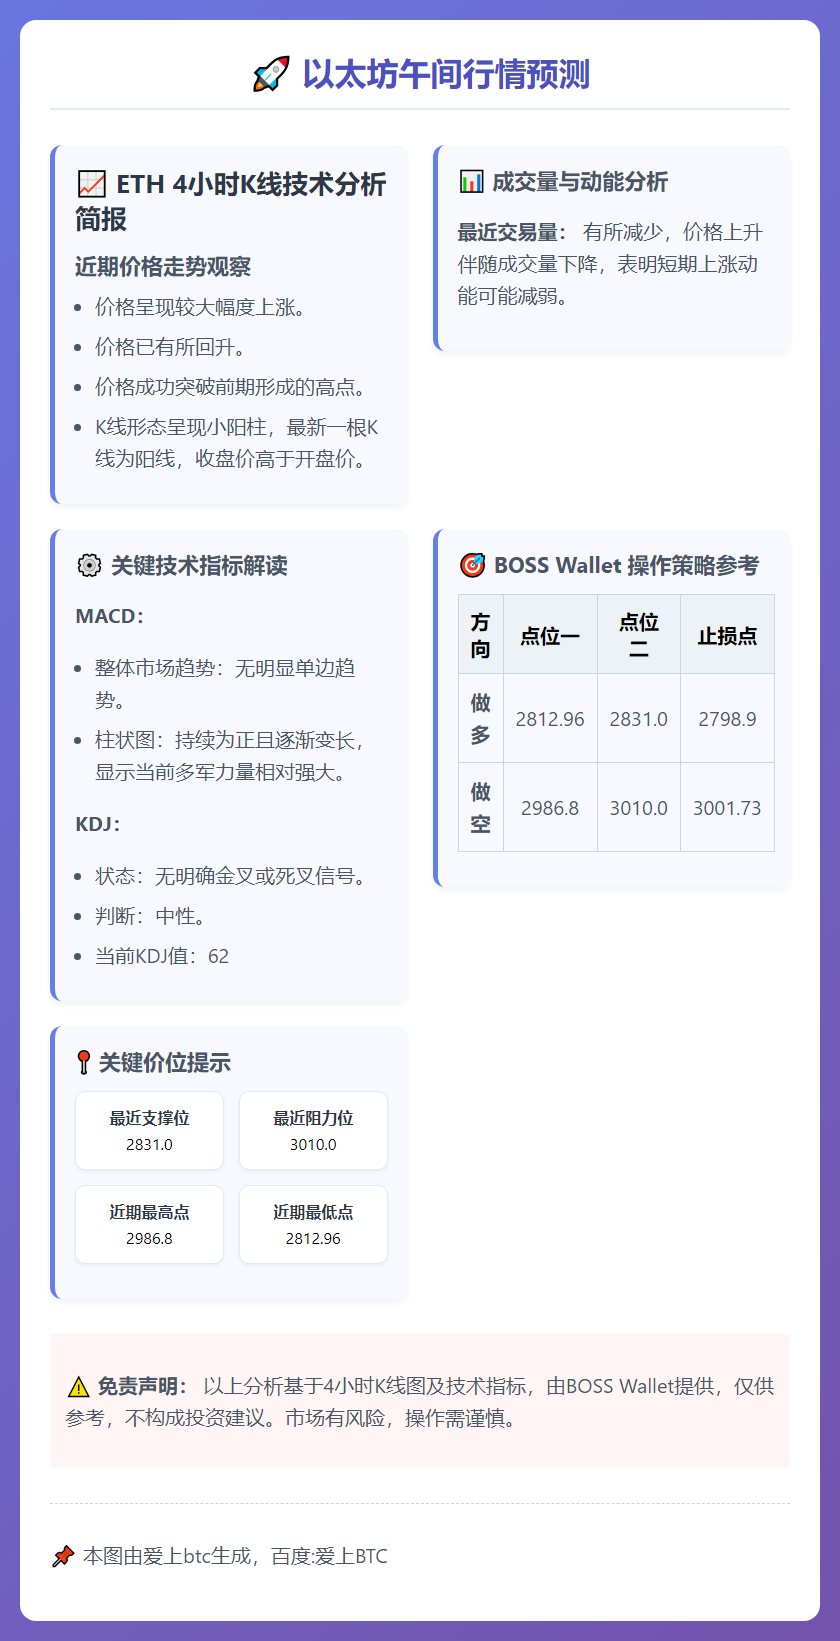Select the bullet about K线形态呈现小阳柱
This screenshot has height=1641, width=840.
coord(237,443)
